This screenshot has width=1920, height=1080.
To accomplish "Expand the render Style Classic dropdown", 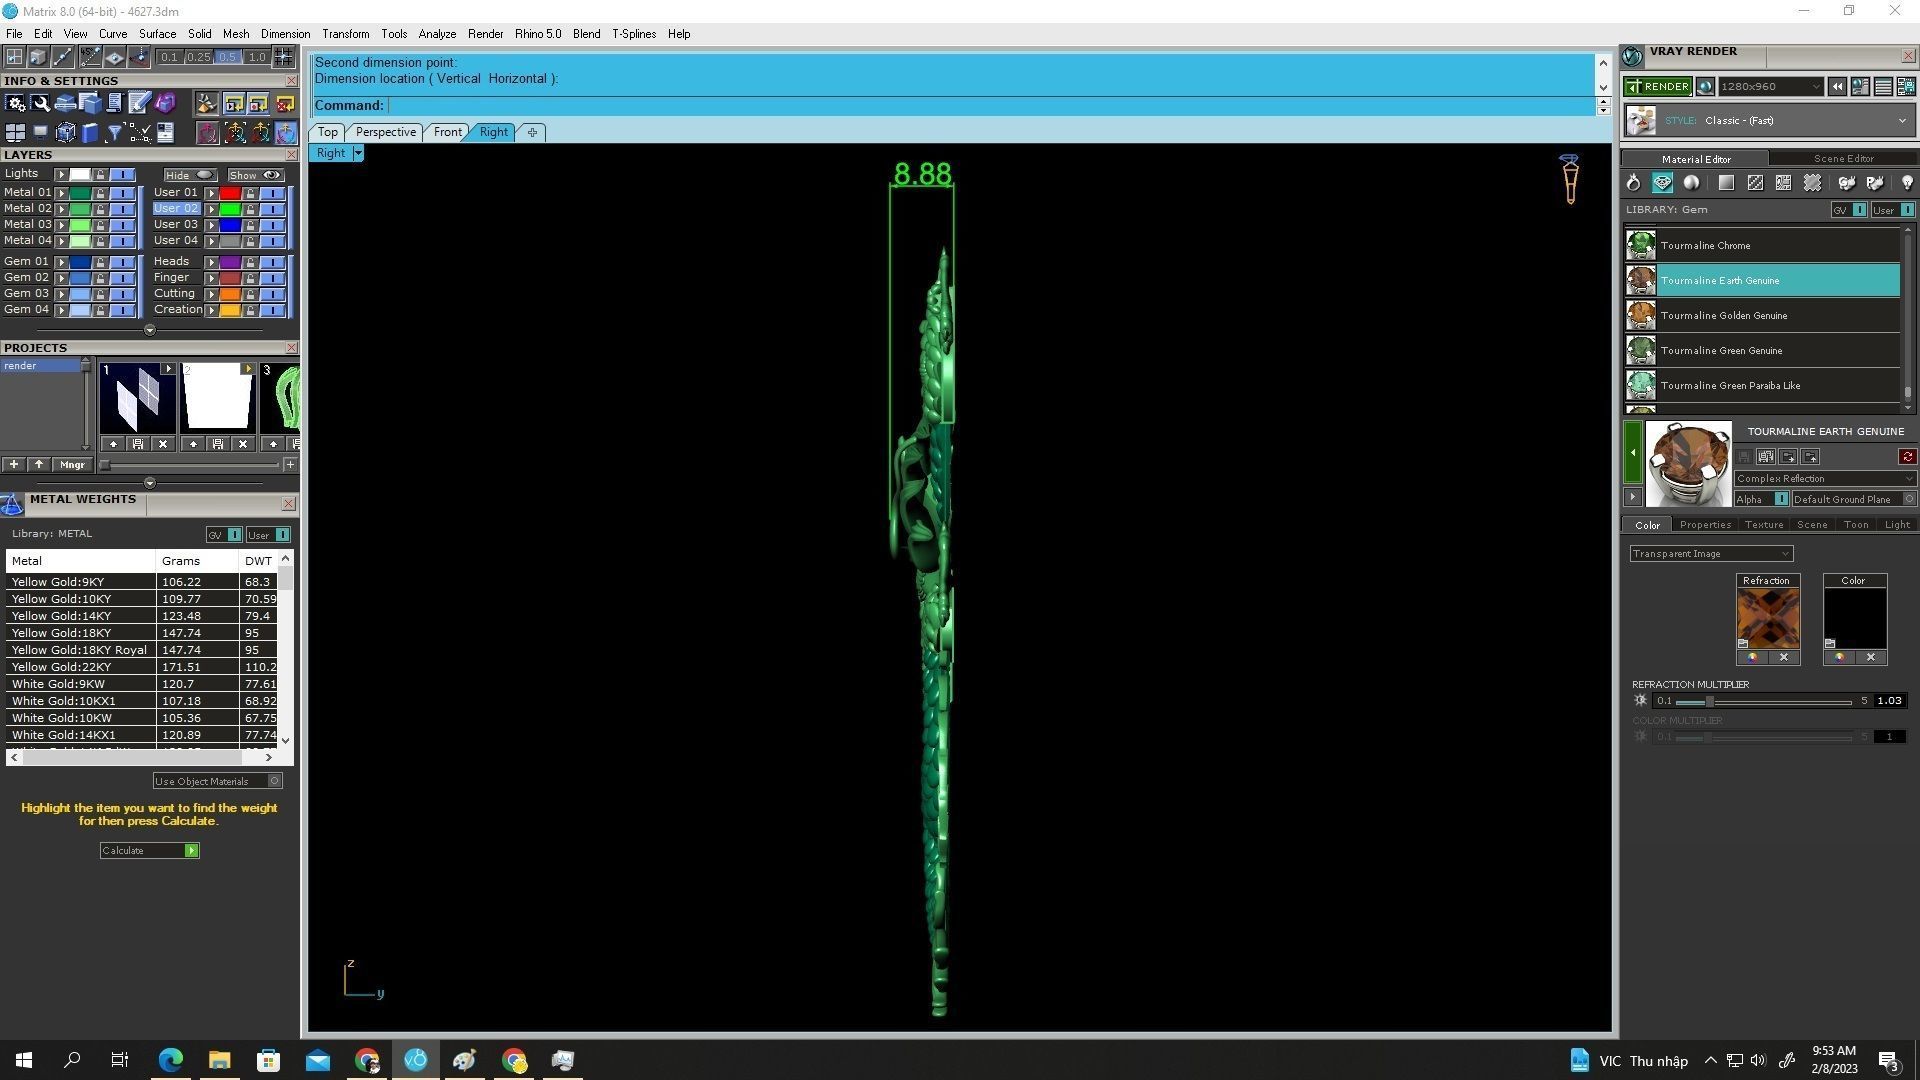I will (1901, 121).
